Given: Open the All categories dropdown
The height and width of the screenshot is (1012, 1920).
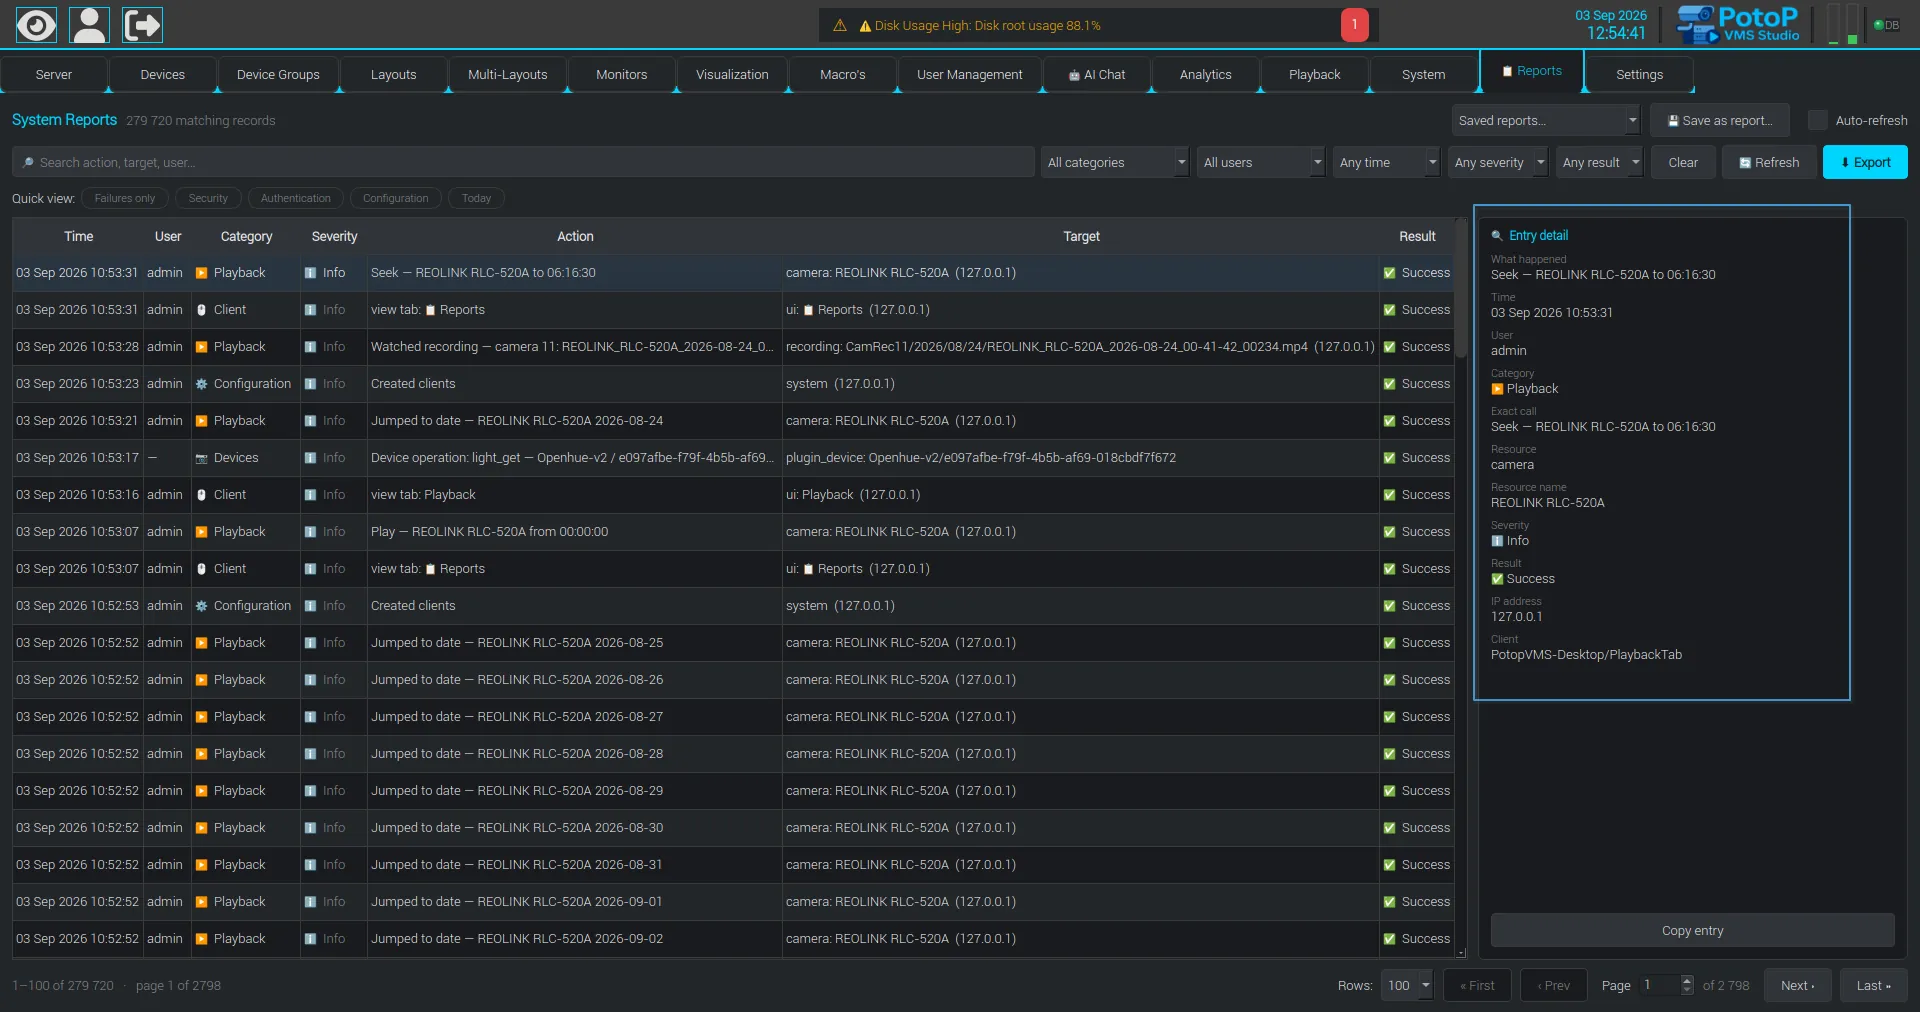Looking at the screenshot, I should tap(1115, 162).
